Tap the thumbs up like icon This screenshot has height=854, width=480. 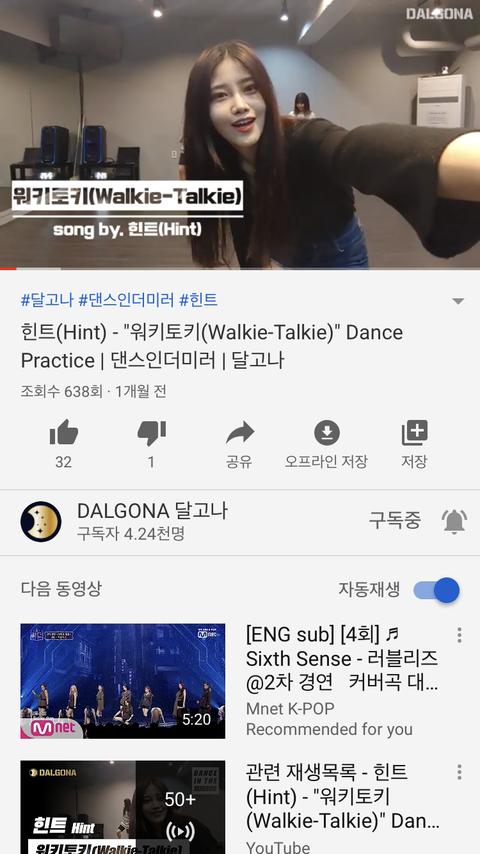pos(64,432)
